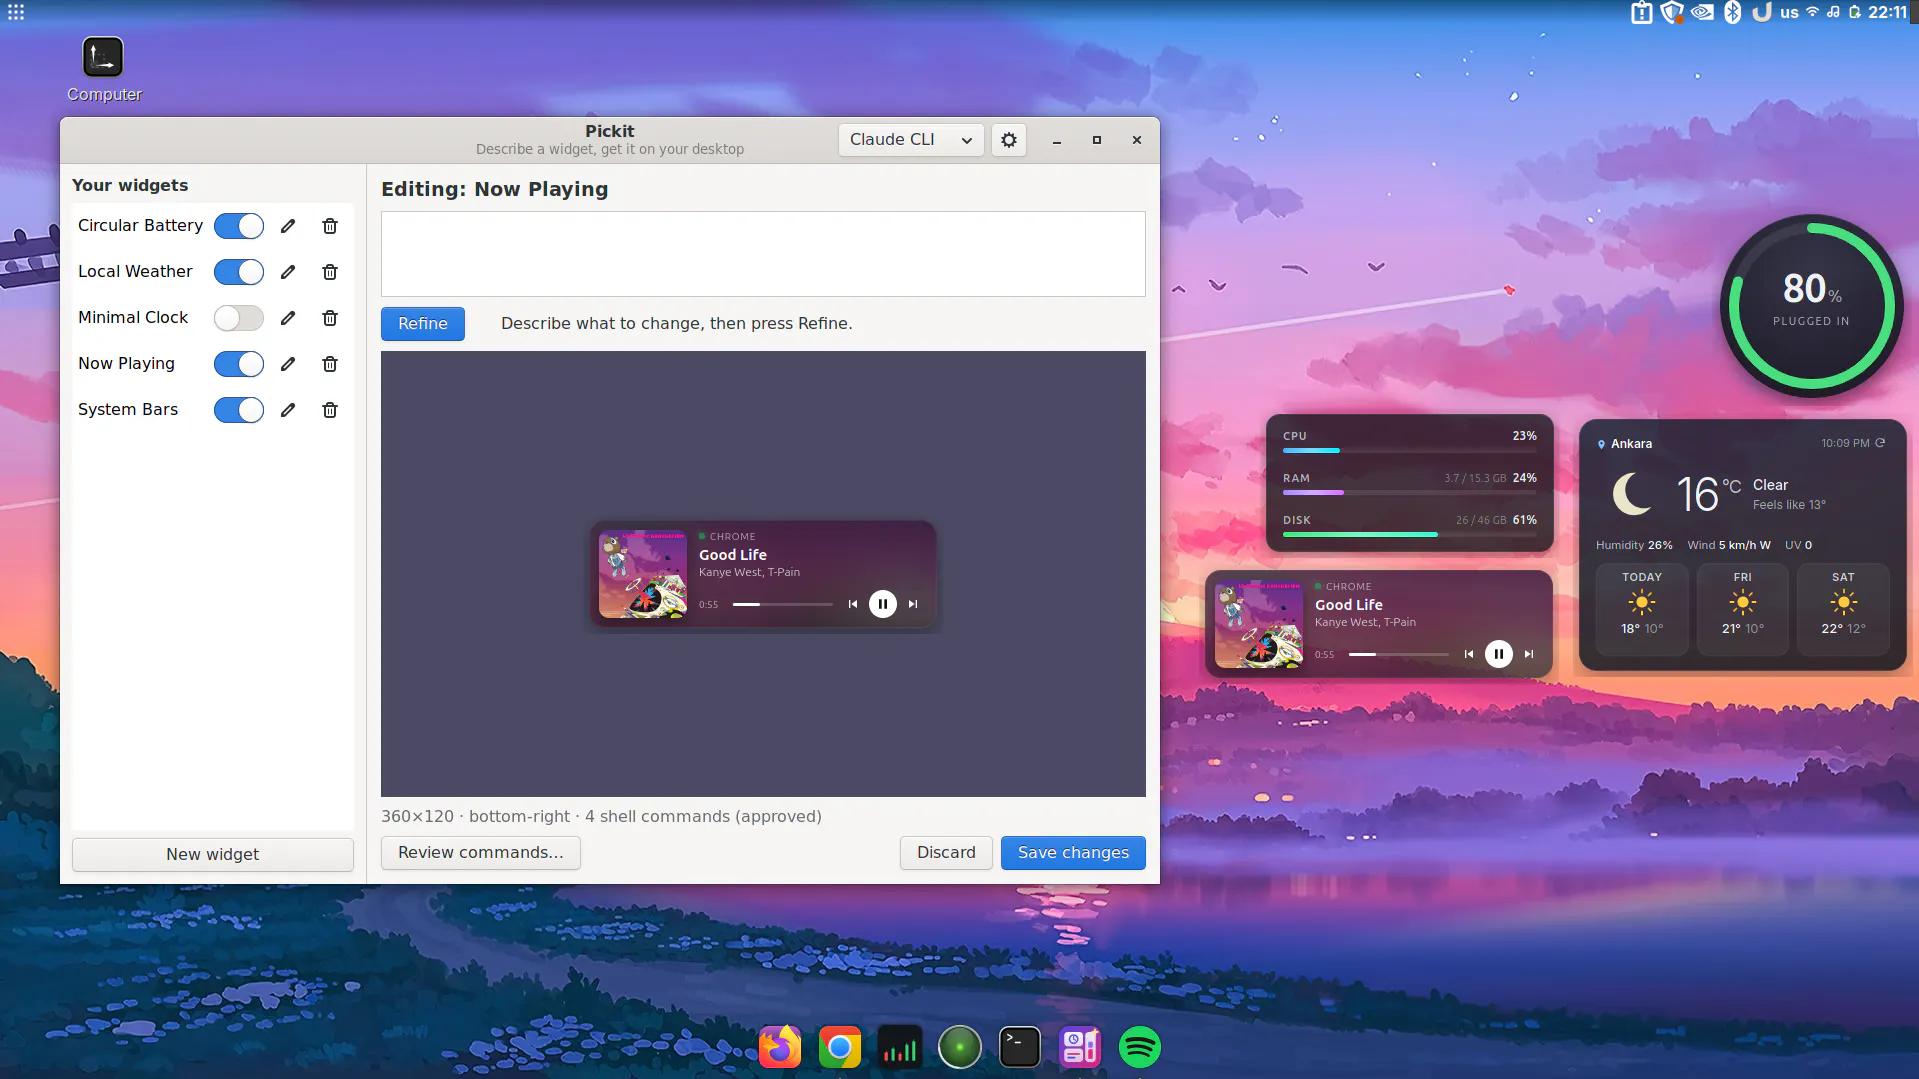Click album art on desktop Now Playing widget
The height and width of the screenshot is (1079, 1919).
[x=1259, y=624]
